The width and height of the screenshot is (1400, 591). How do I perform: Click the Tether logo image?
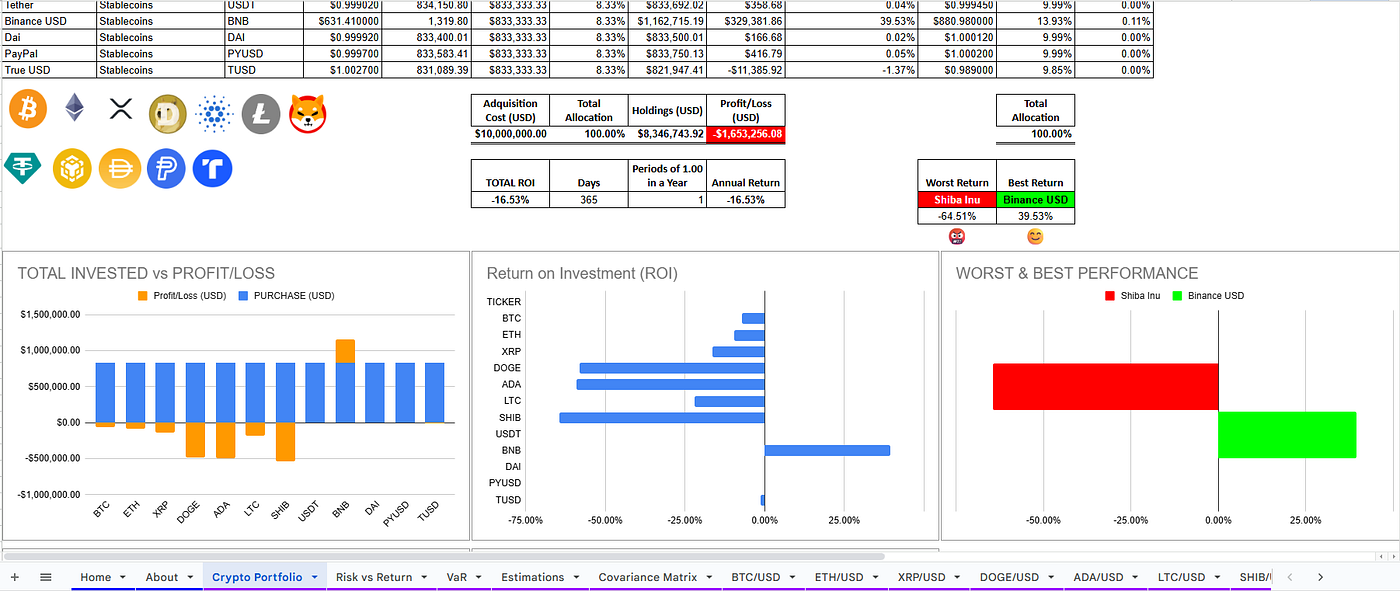pyautogui.click(x=24, y=167)
